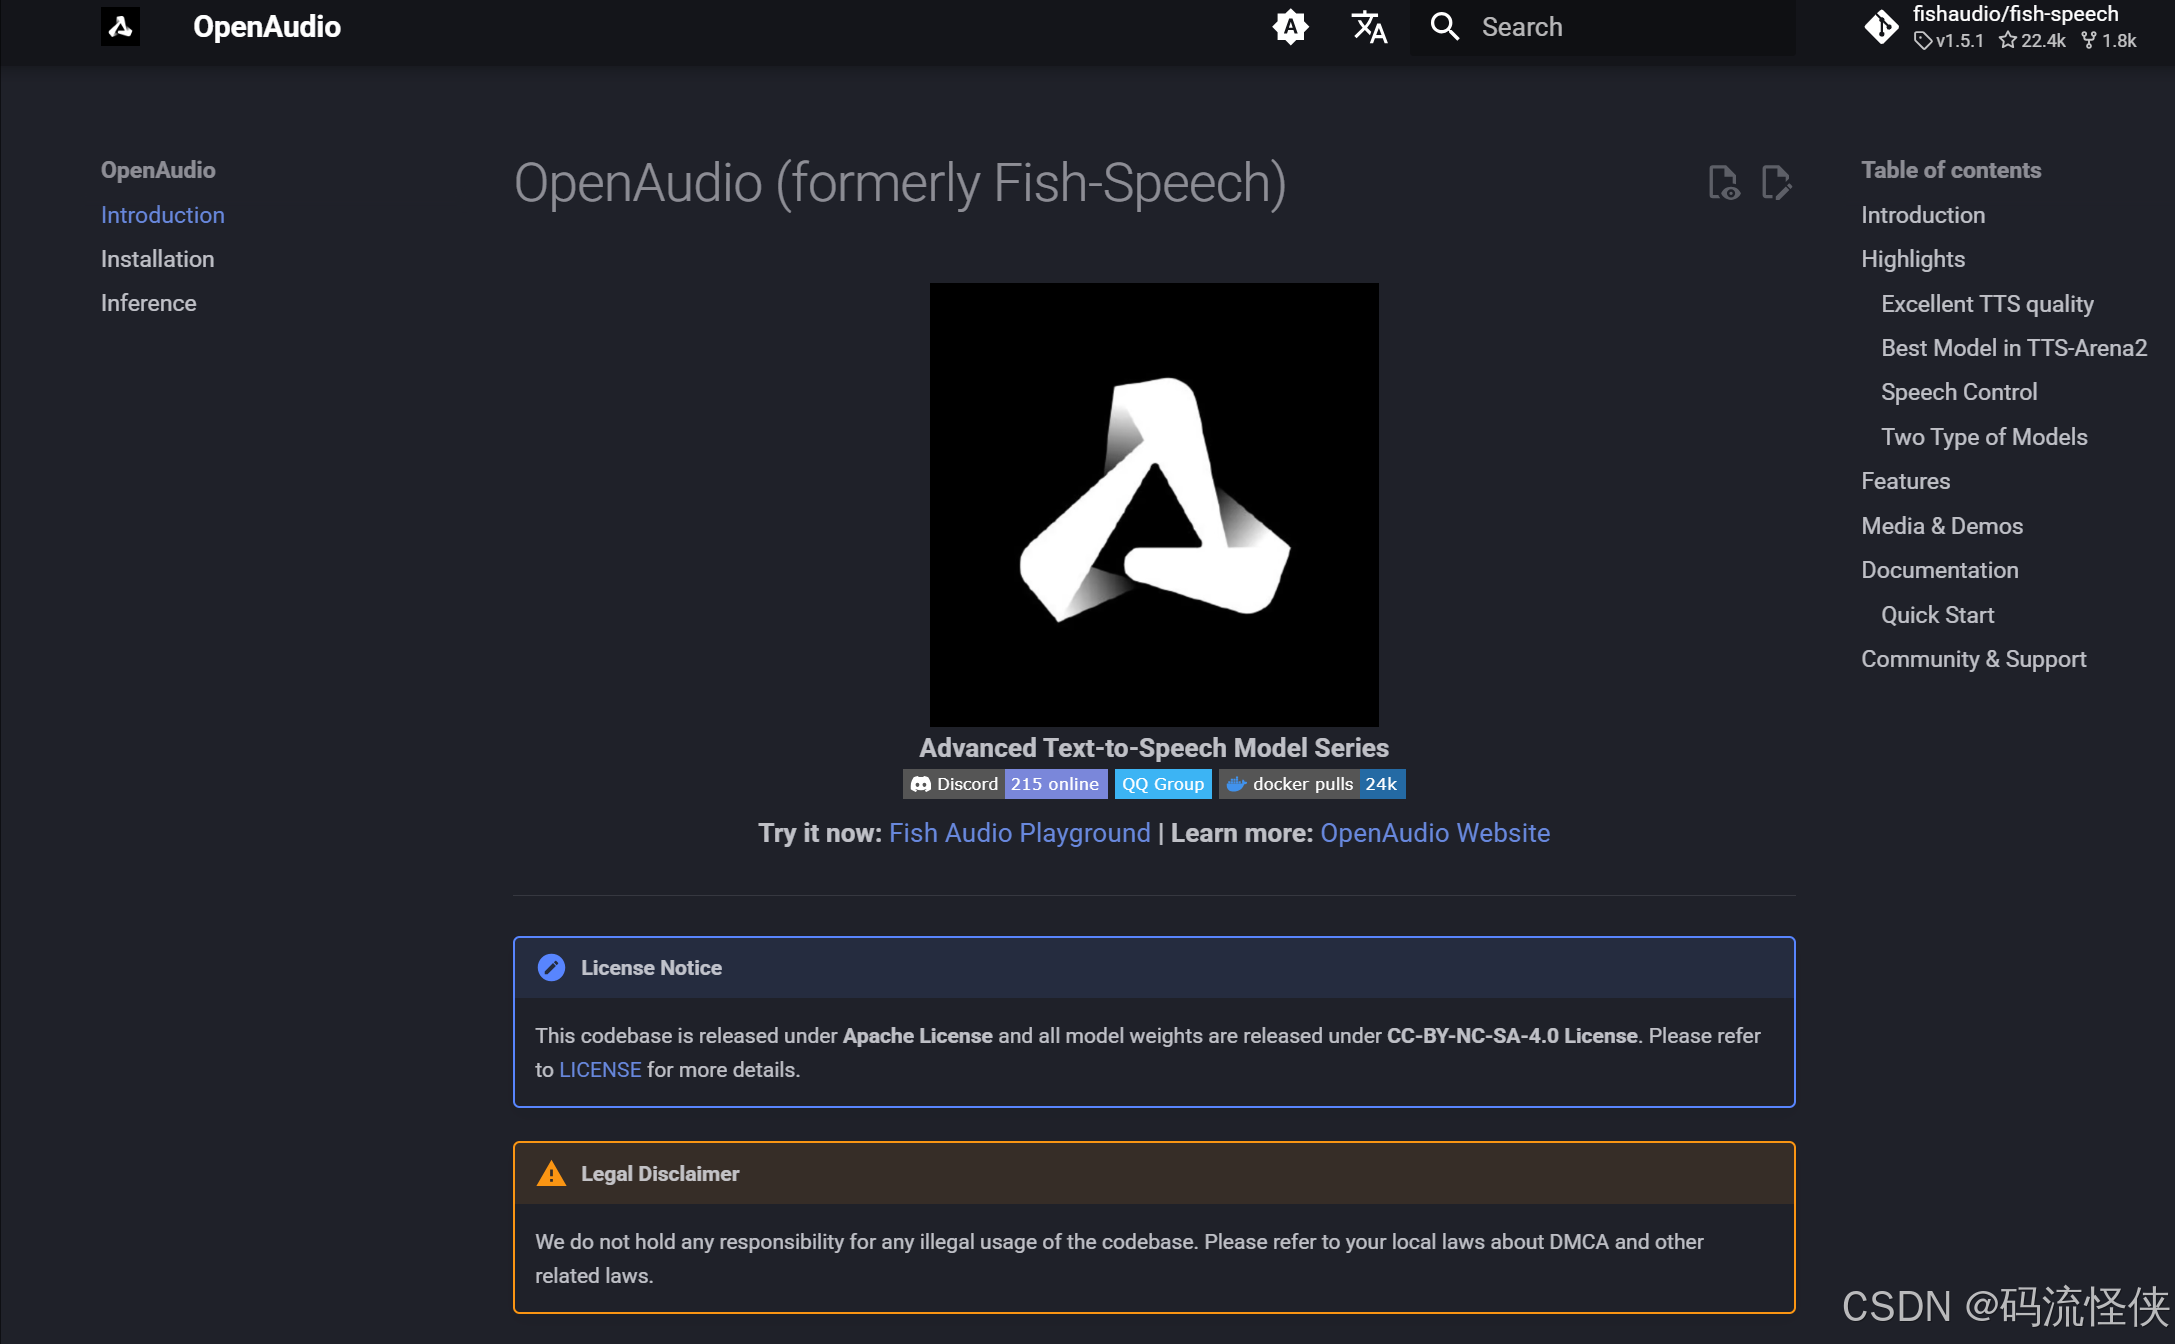Viewport: 2175px width, 1344px height.
Task: Jump to Speech Control section
Action: 1958,392
